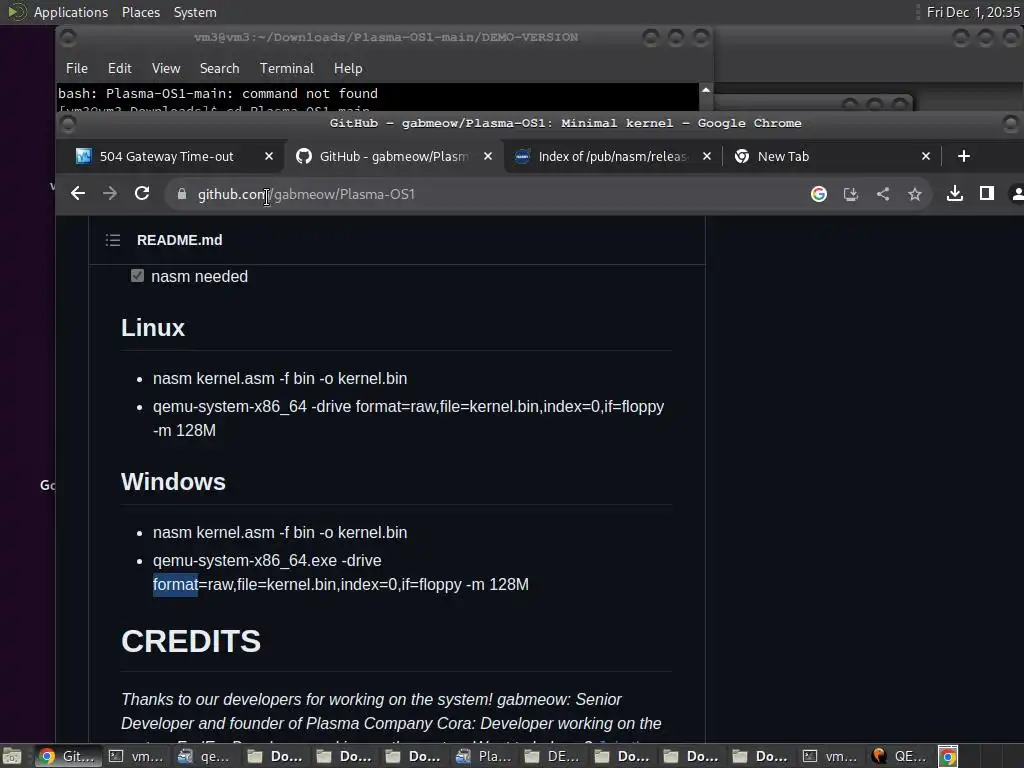Click the 'Linux' heading

click(153, 328)
